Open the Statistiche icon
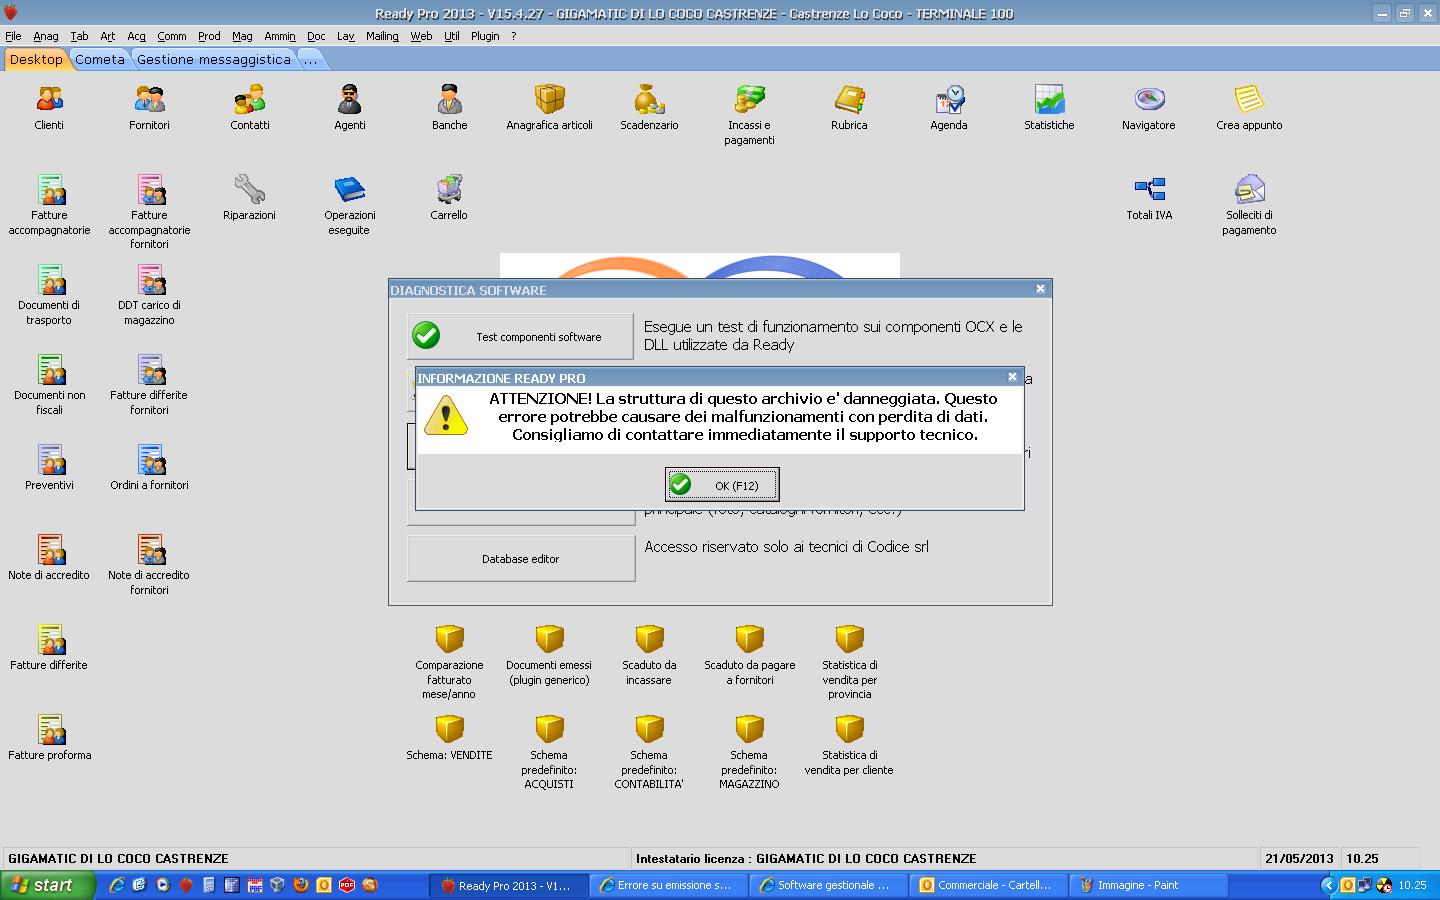1440x900 pixels. tap(1049, 100)
